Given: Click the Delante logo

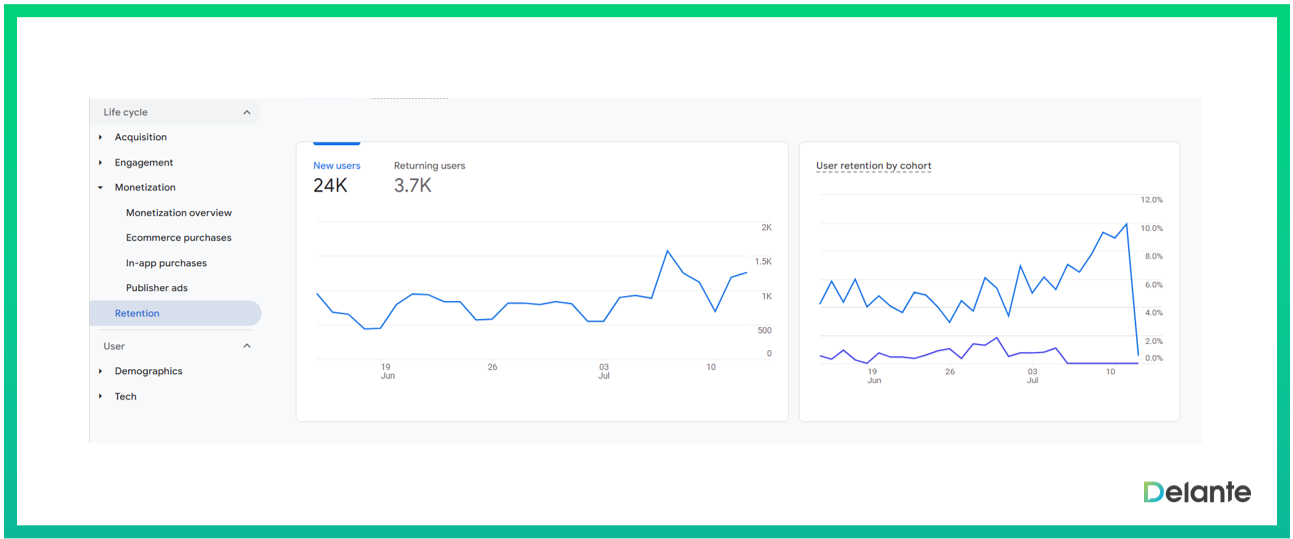Looking at the screenshot, I should 1197,492.
